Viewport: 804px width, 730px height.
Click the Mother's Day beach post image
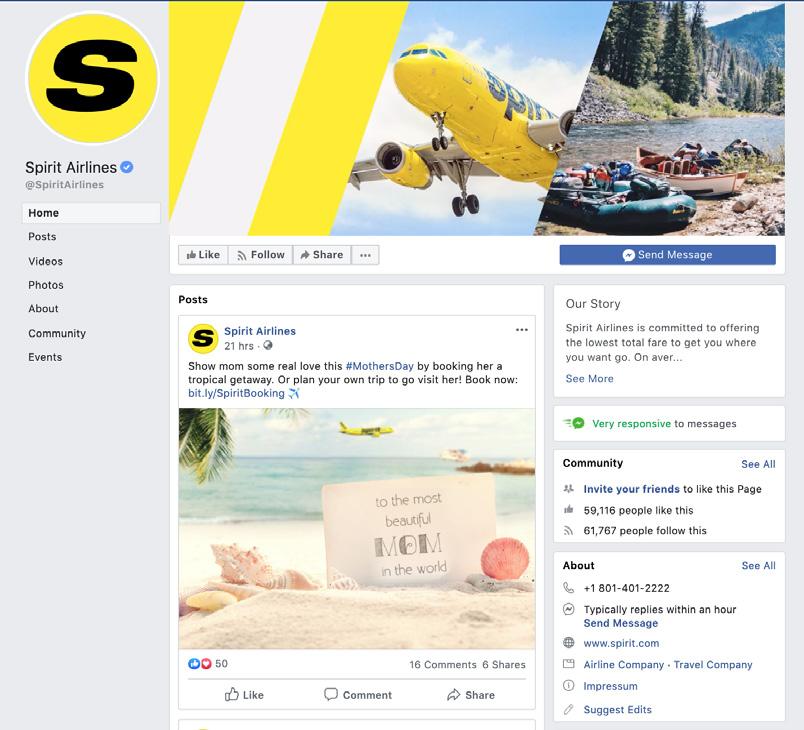[x=357, y=529]
